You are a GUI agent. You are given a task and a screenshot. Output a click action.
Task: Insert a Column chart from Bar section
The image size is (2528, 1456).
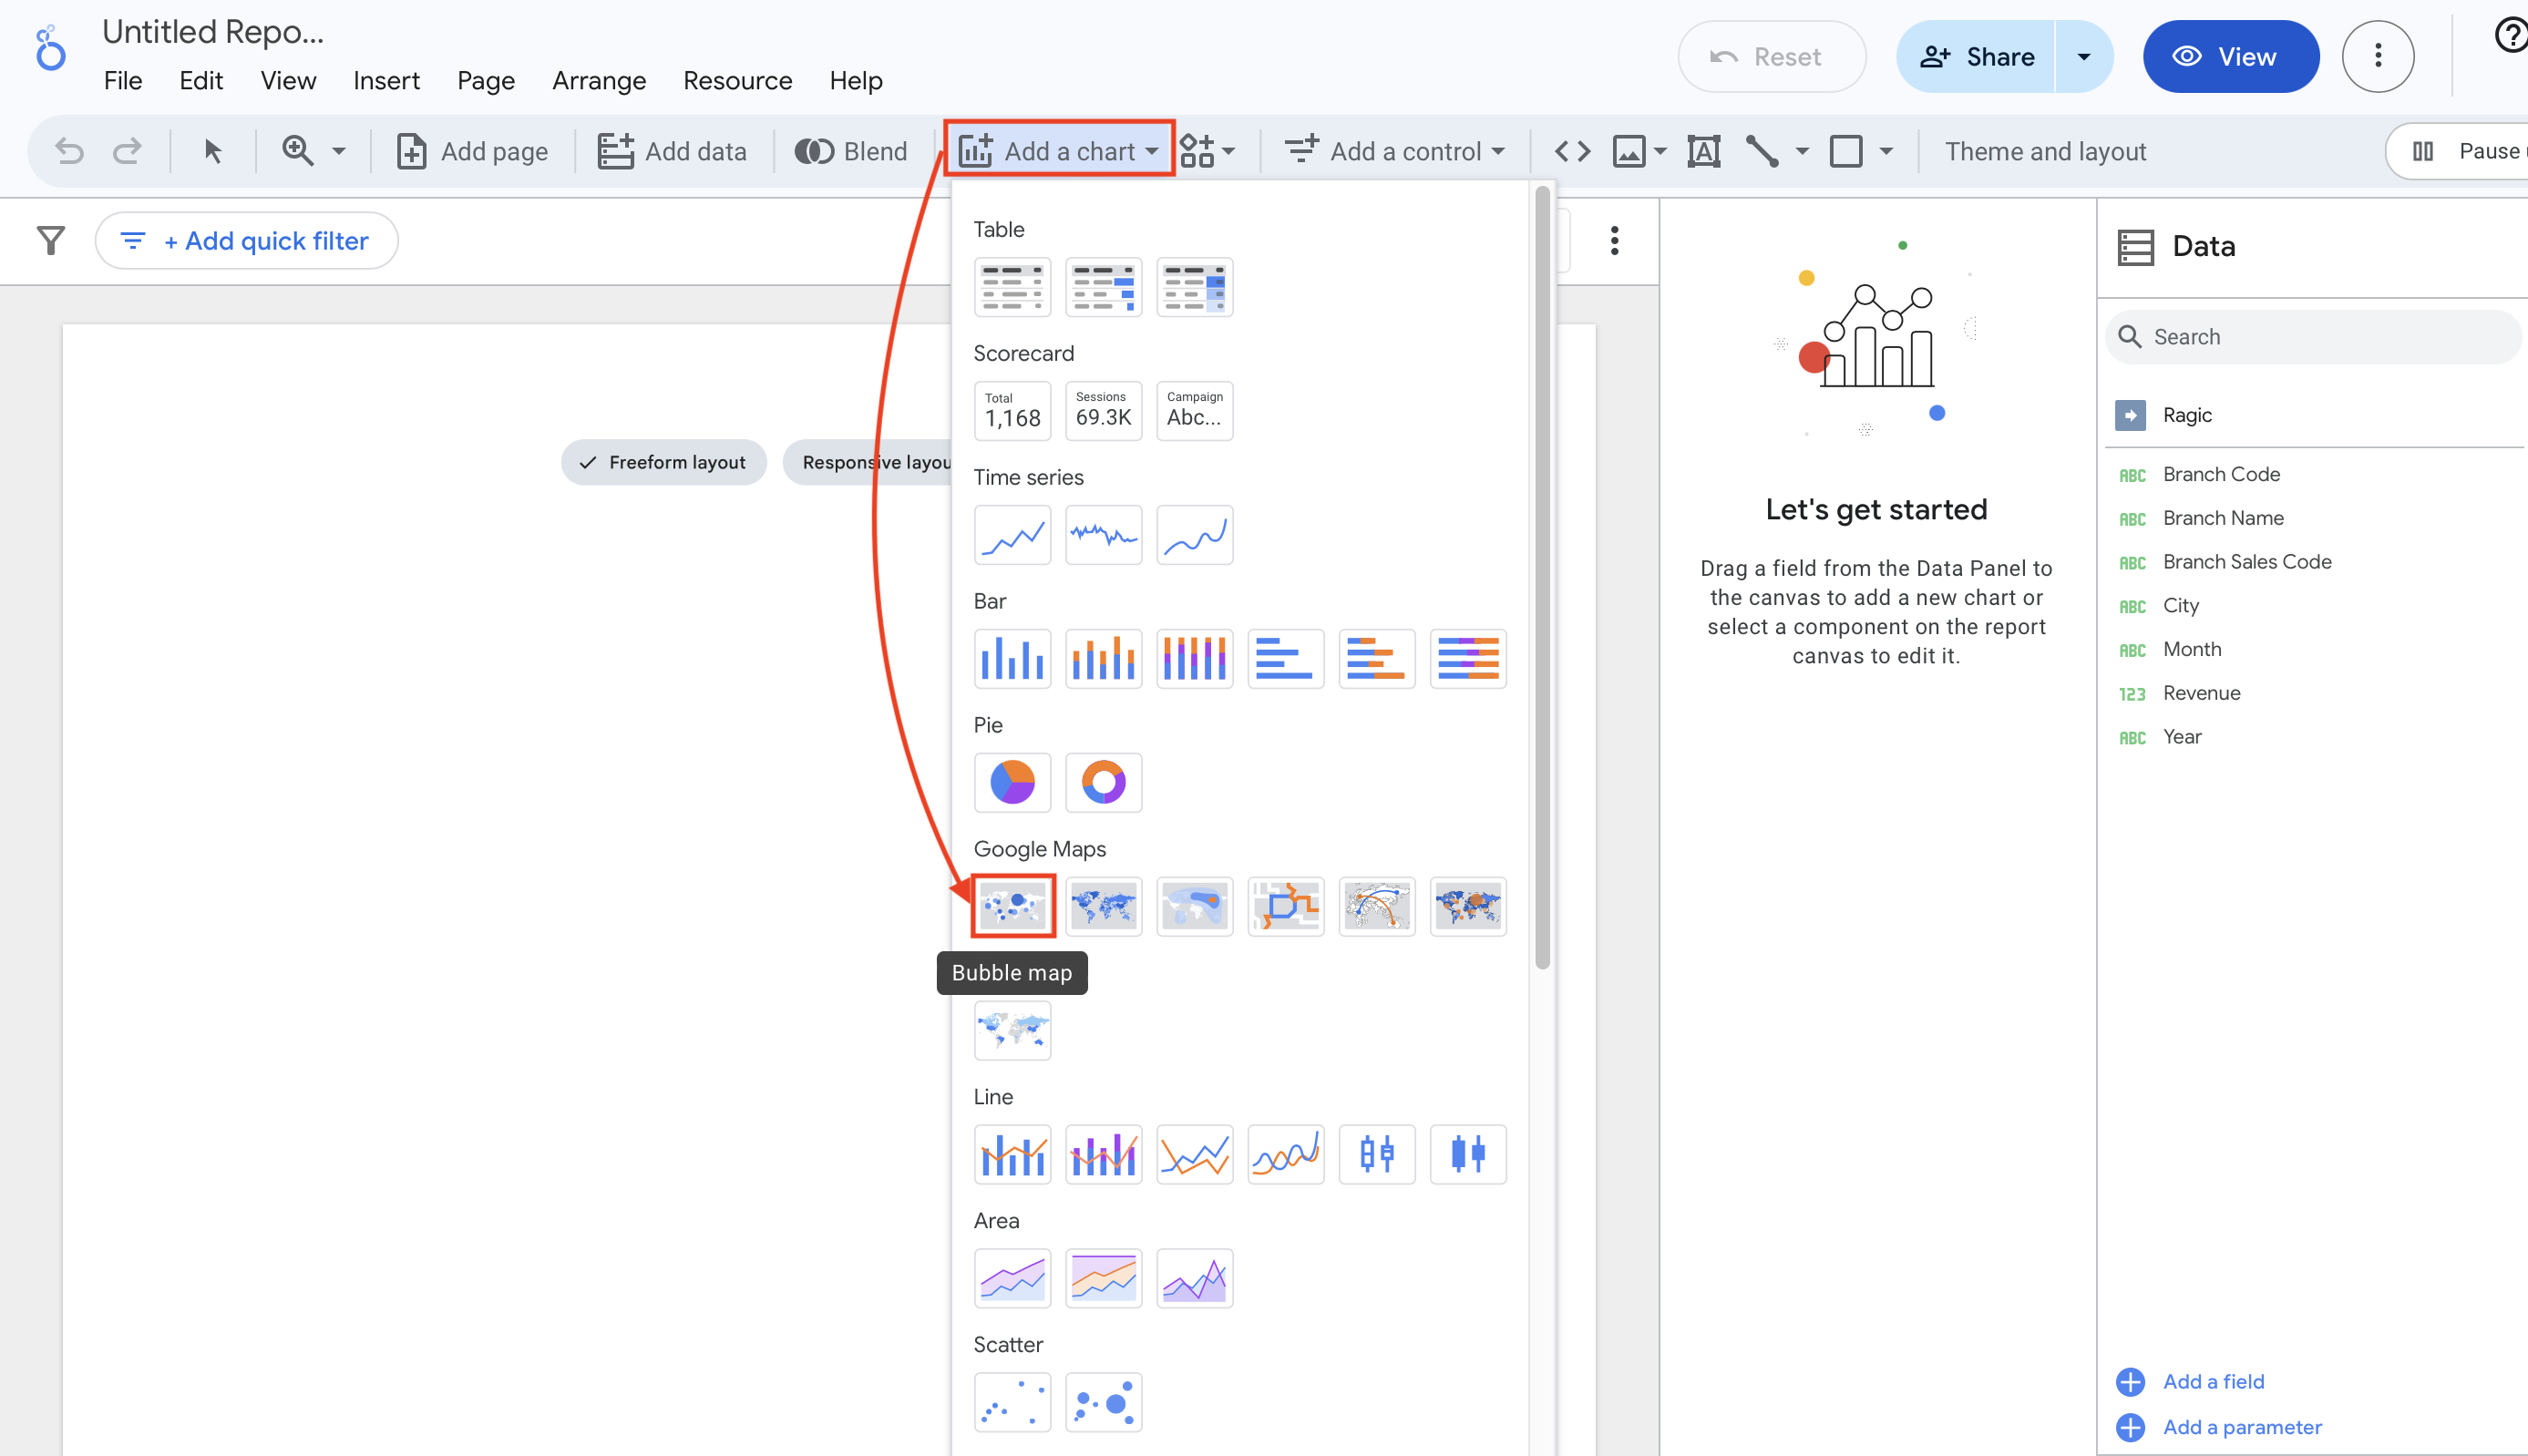(1012, 659)
